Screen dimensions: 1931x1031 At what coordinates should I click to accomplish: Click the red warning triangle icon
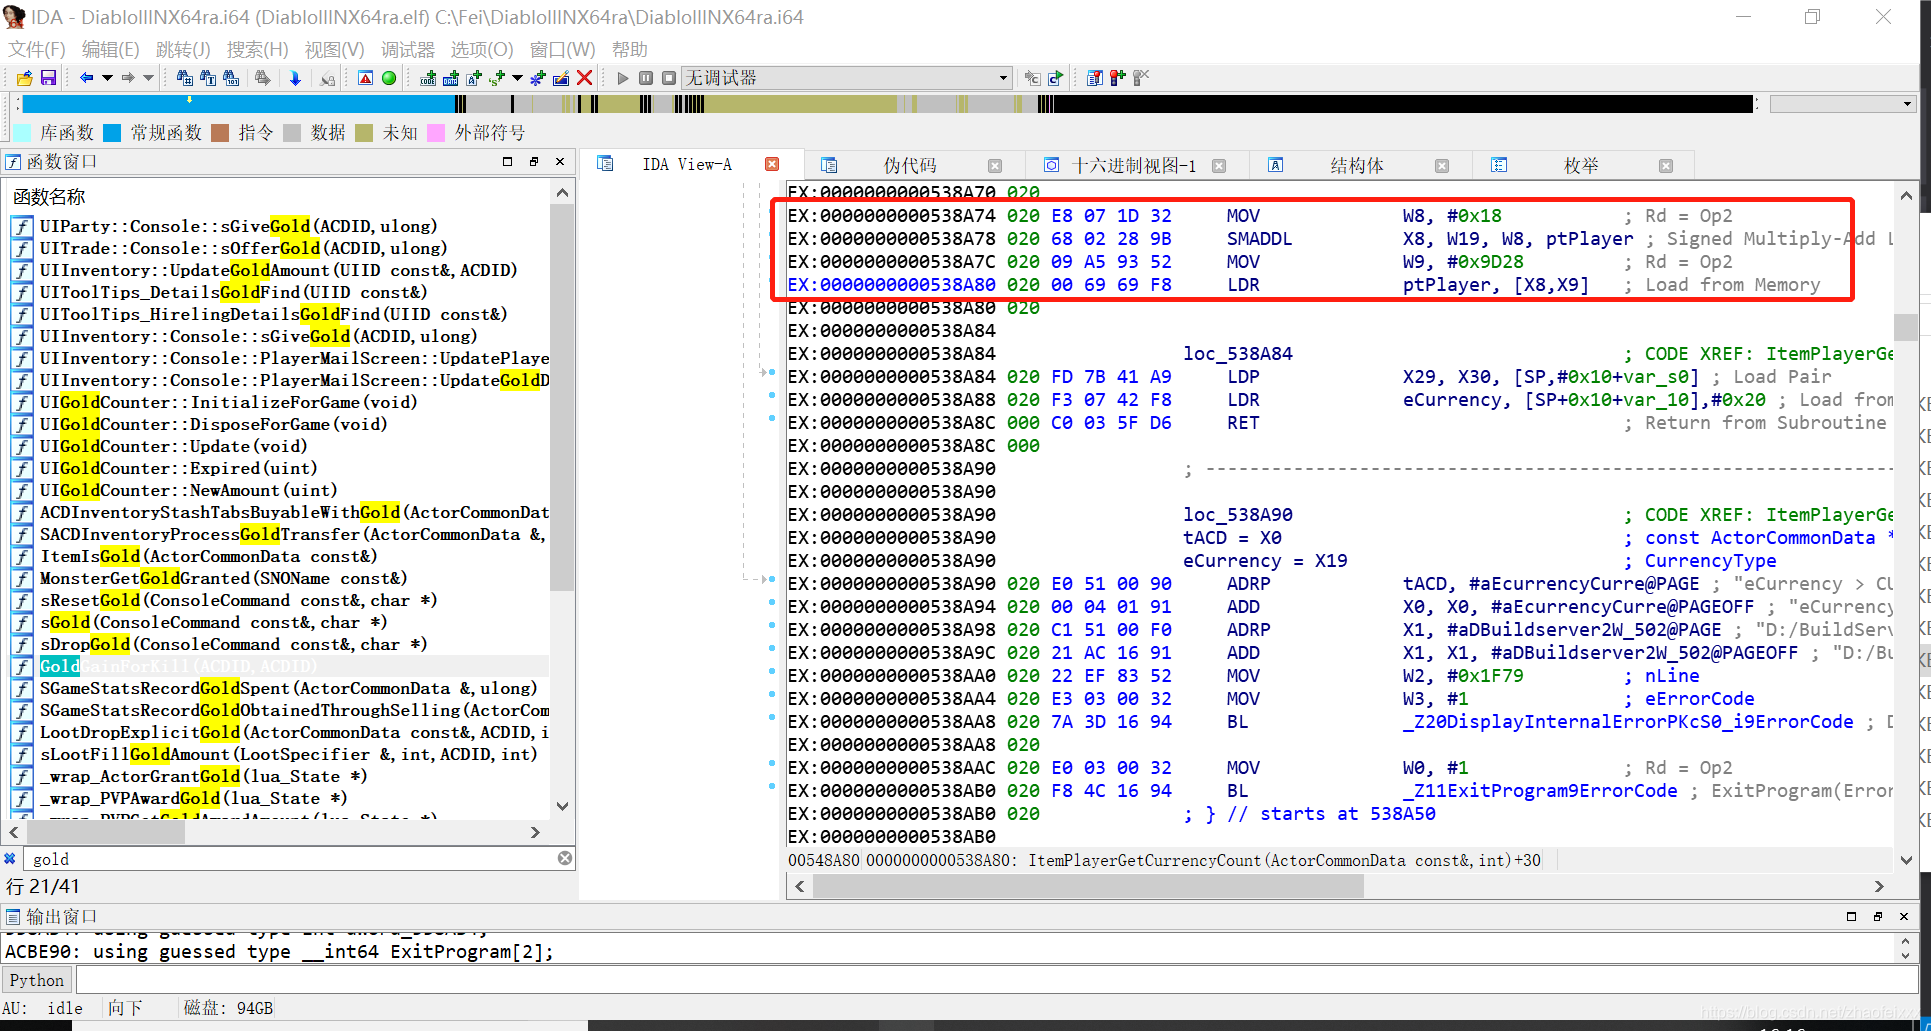(365, 78)
